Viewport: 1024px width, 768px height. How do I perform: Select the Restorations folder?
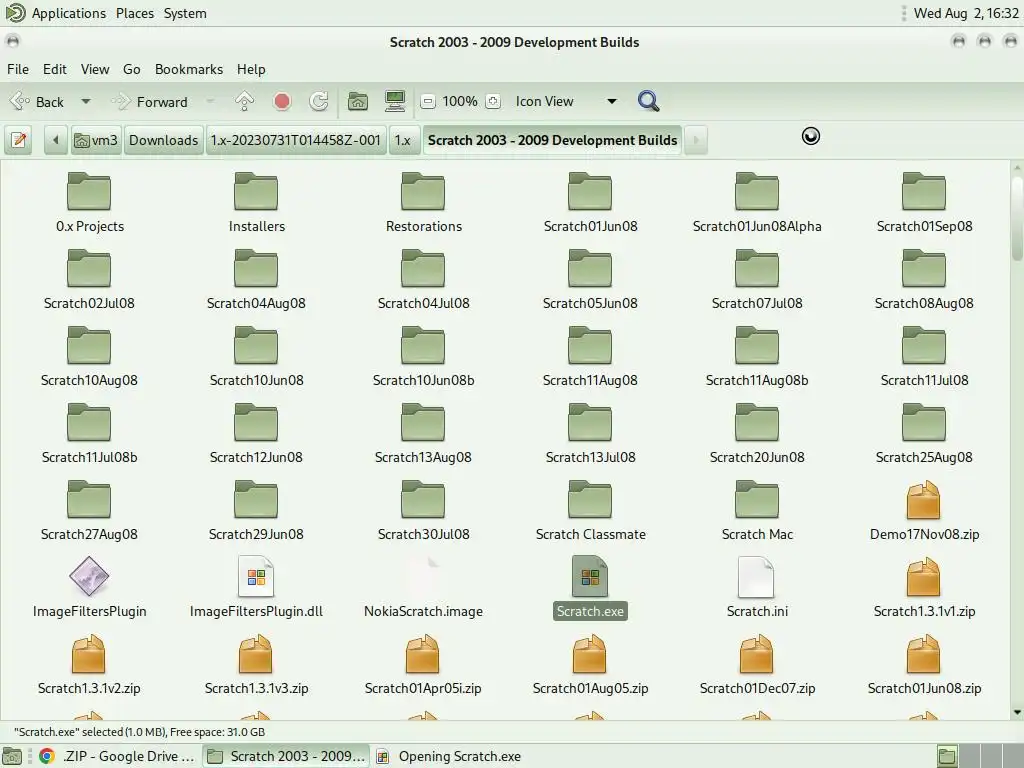pyautogui.click(x=423, y=203)
